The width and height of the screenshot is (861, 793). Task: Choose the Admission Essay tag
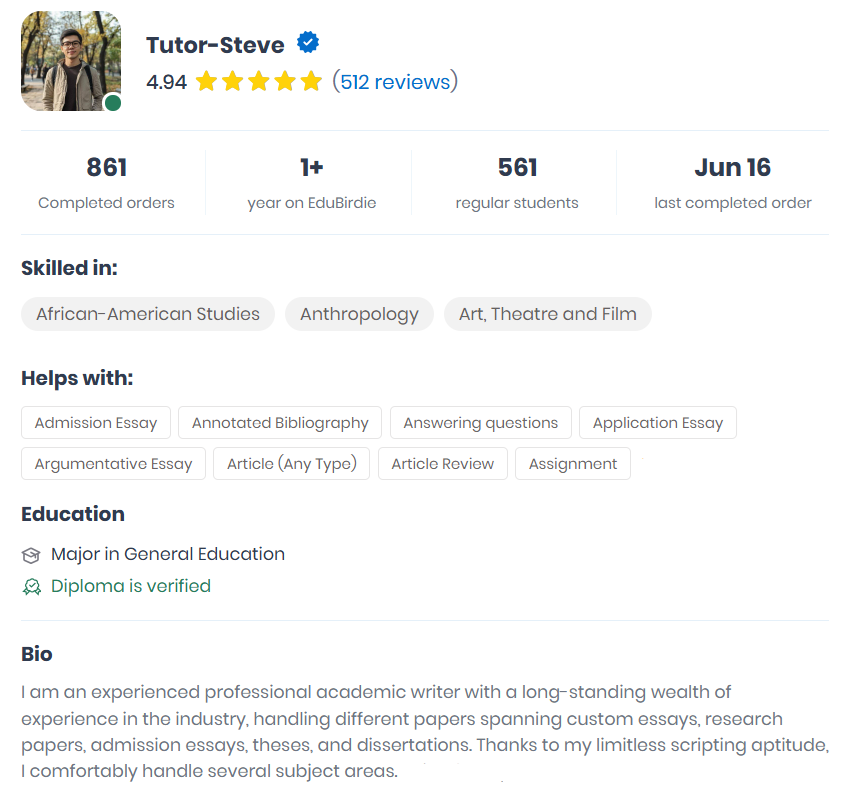click(96, 423)
